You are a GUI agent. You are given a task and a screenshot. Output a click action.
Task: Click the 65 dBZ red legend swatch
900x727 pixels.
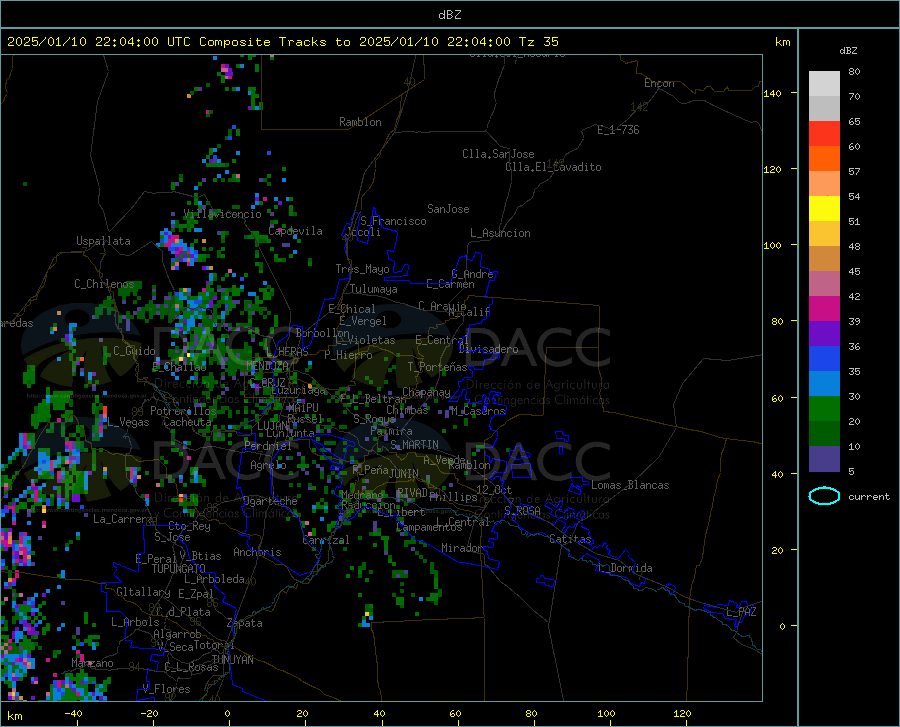[824, 133]
